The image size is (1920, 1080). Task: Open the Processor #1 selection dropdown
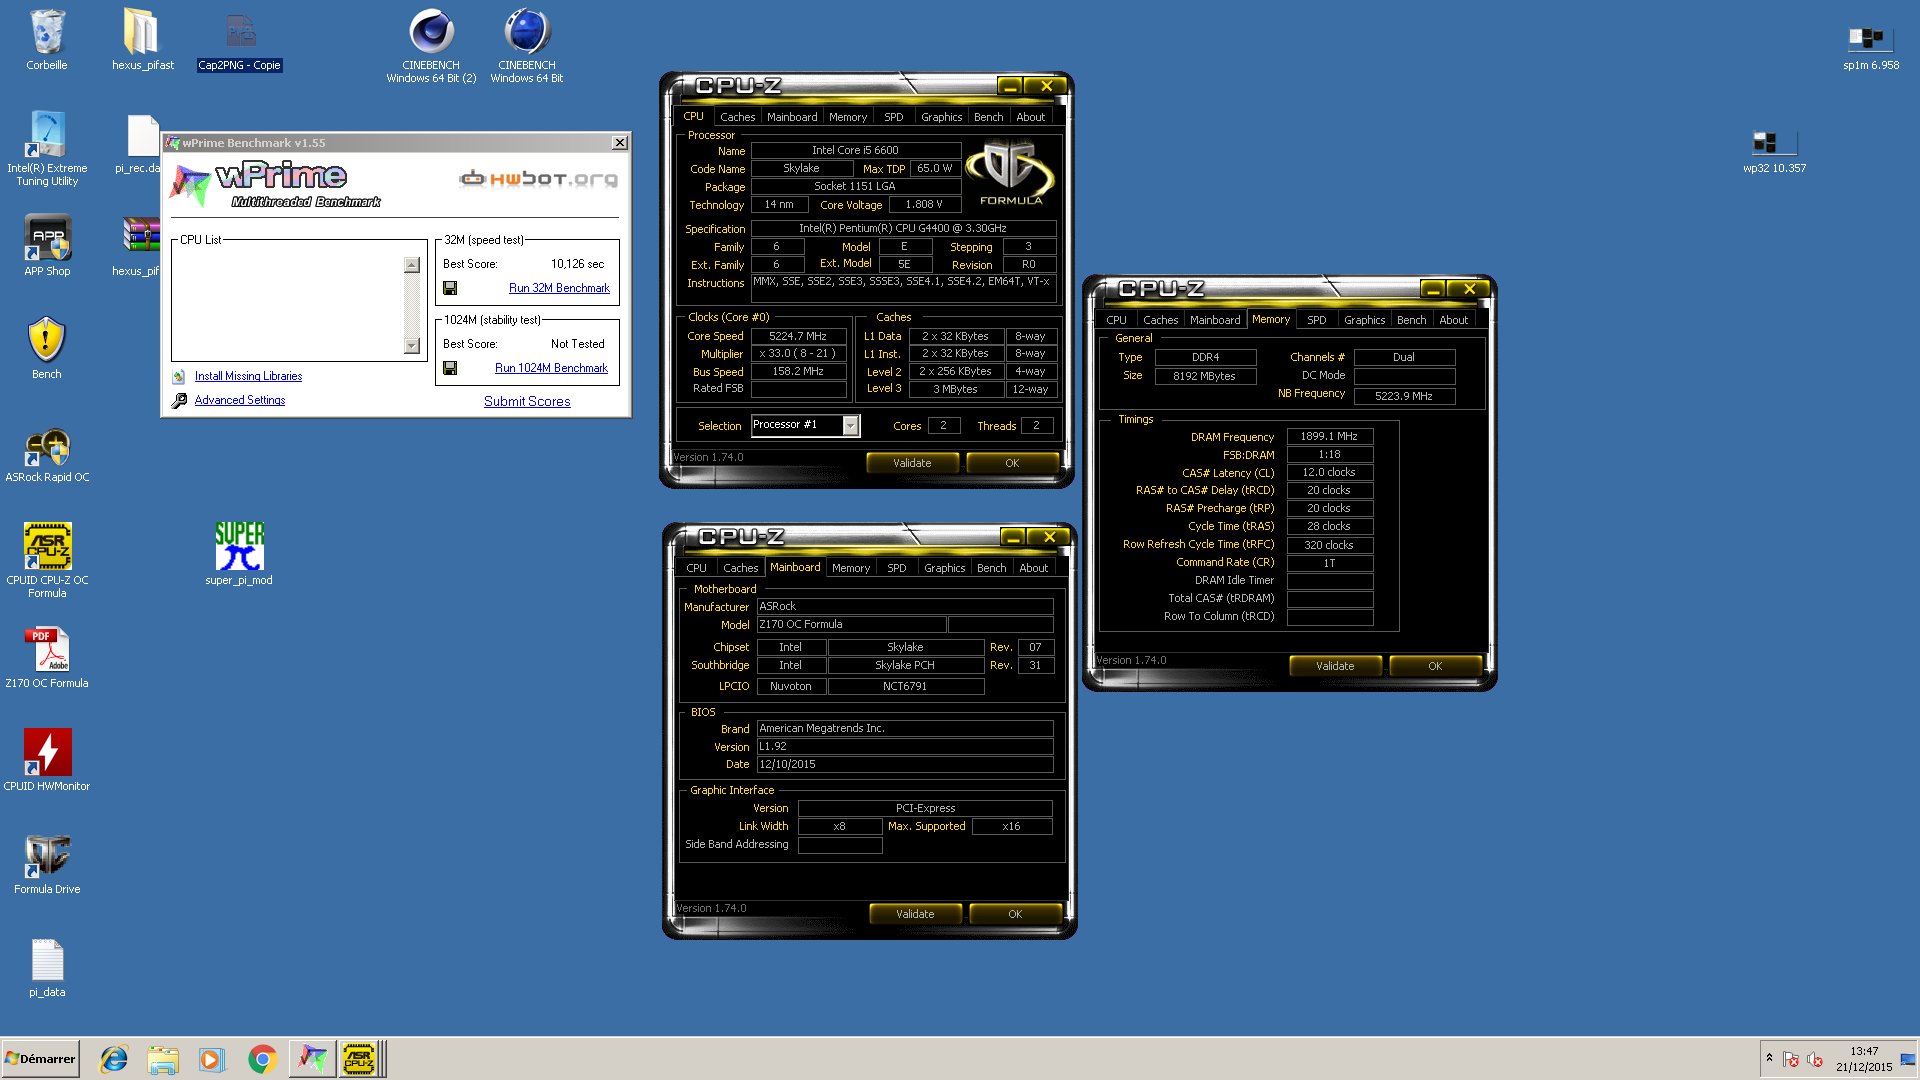pyautogui.click(x=850, y=425)
